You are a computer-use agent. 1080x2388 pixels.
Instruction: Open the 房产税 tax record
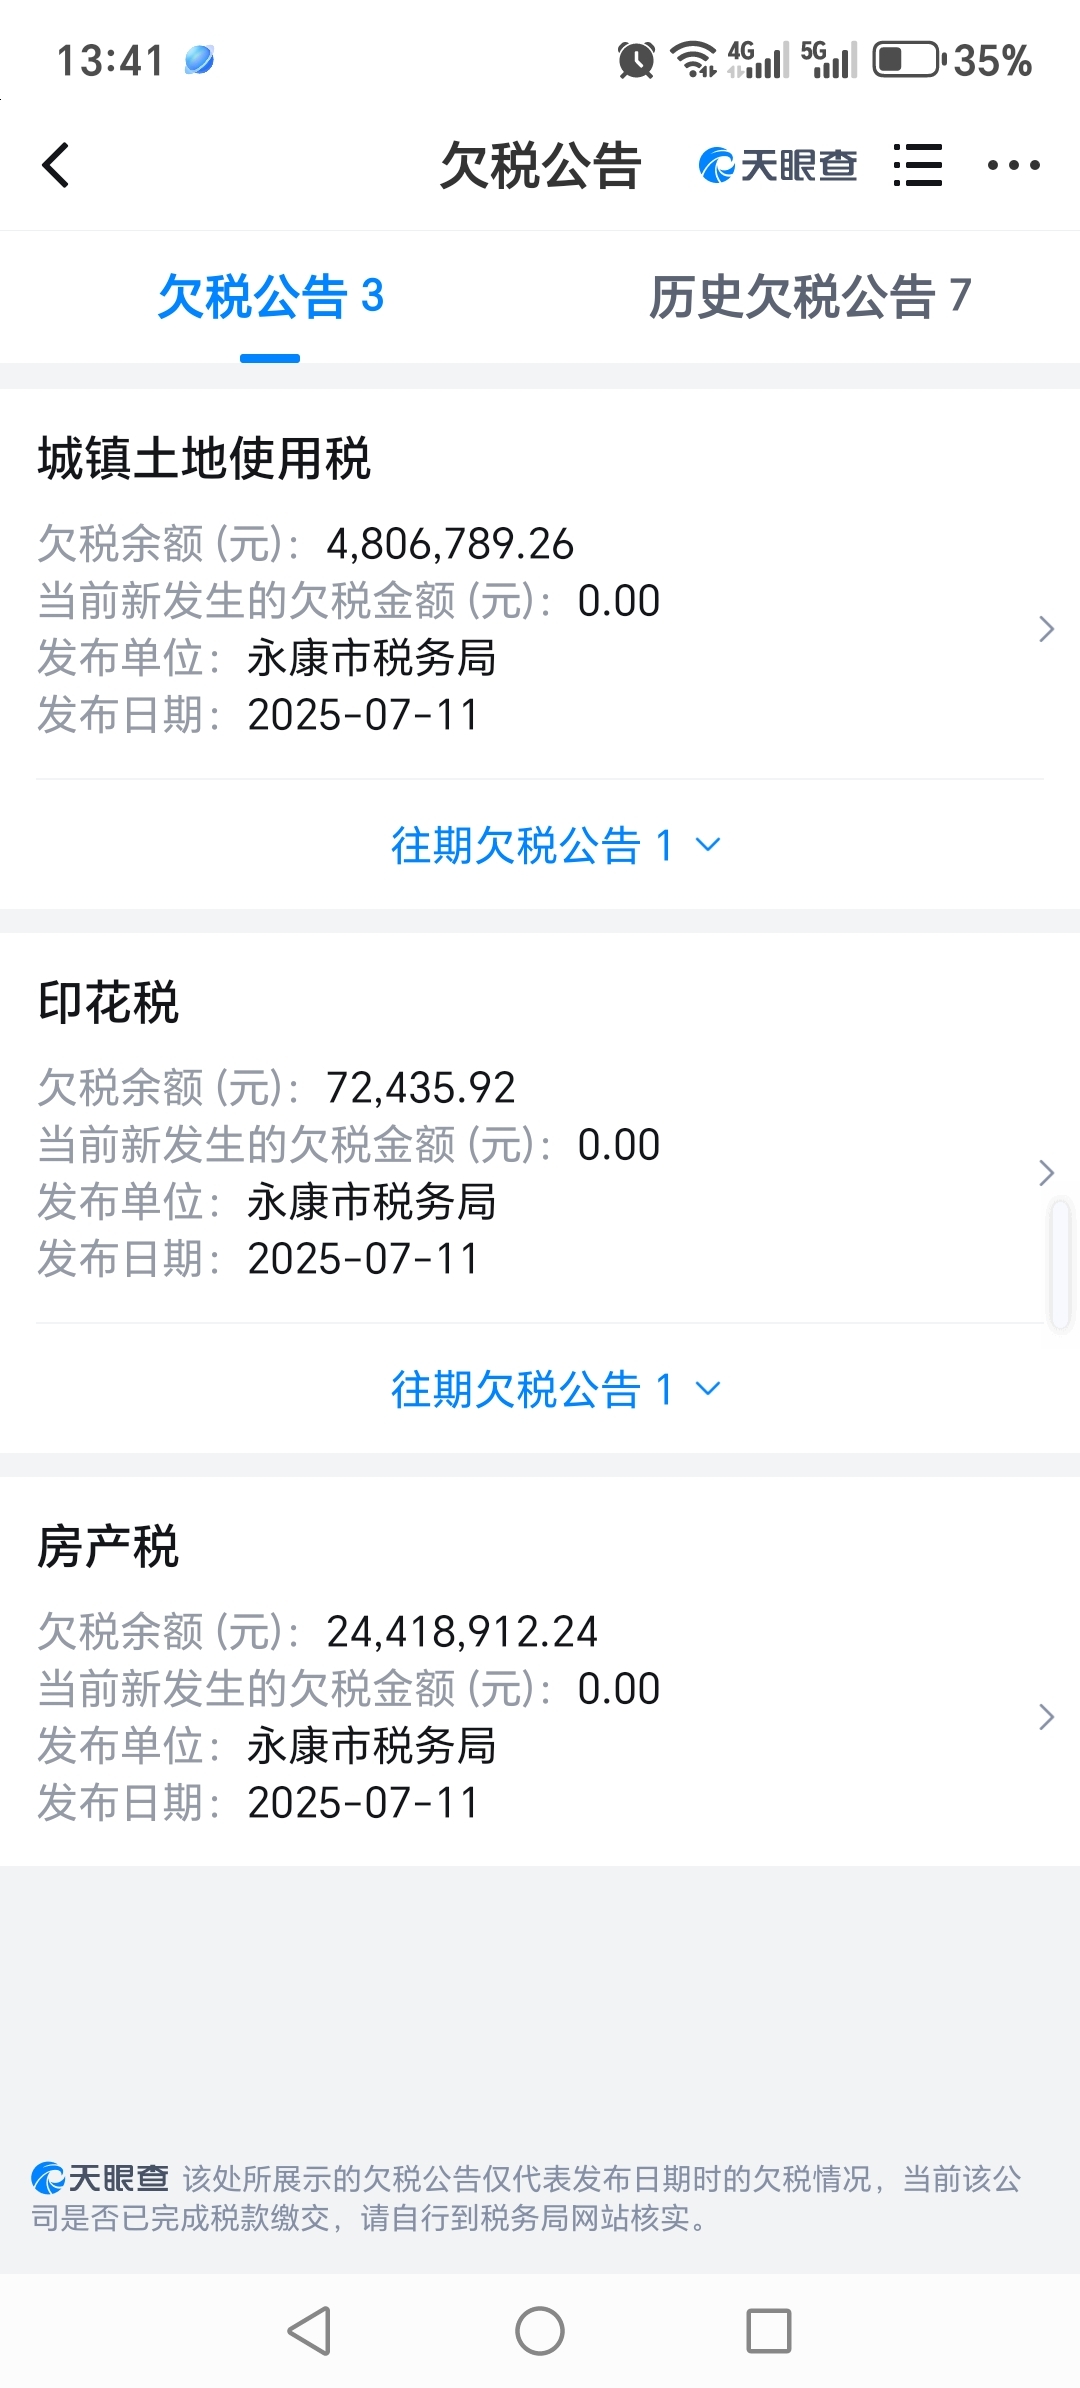[x=540, y=1671]
